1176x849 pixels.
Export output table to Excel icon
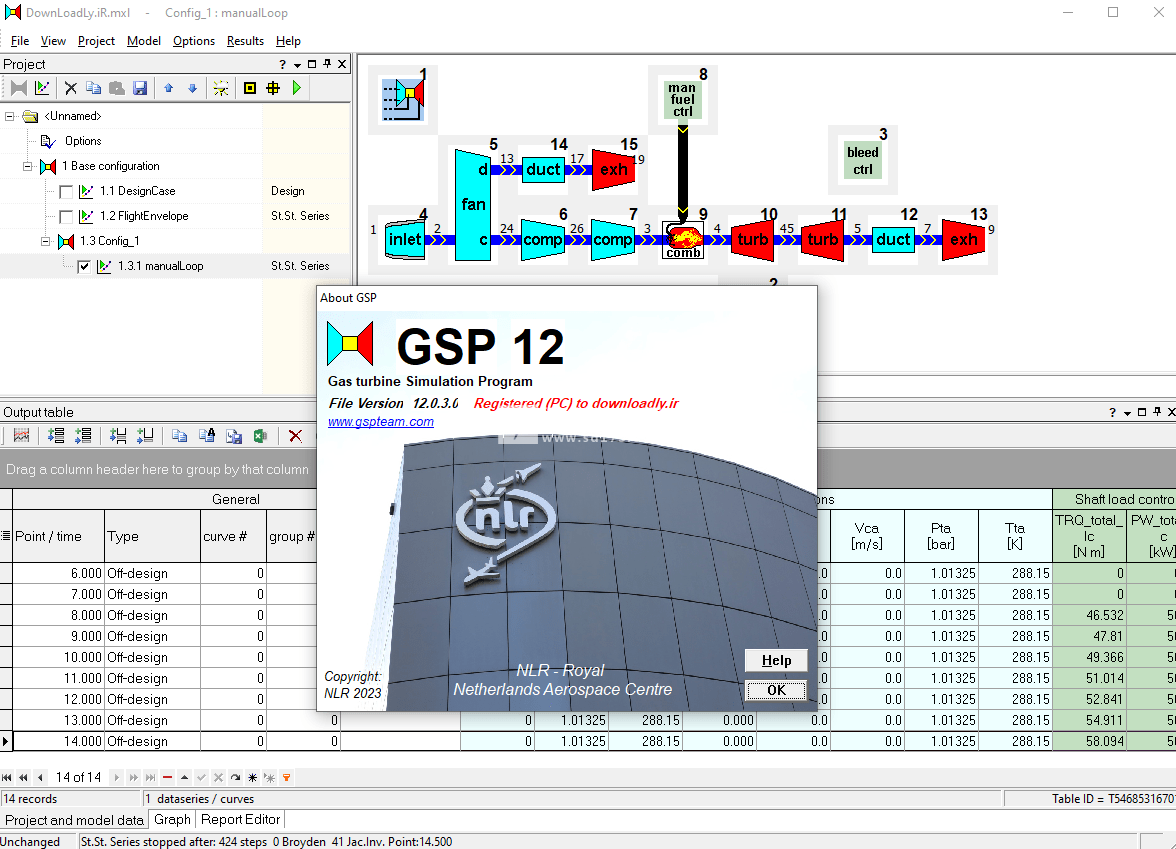point(260,436)
